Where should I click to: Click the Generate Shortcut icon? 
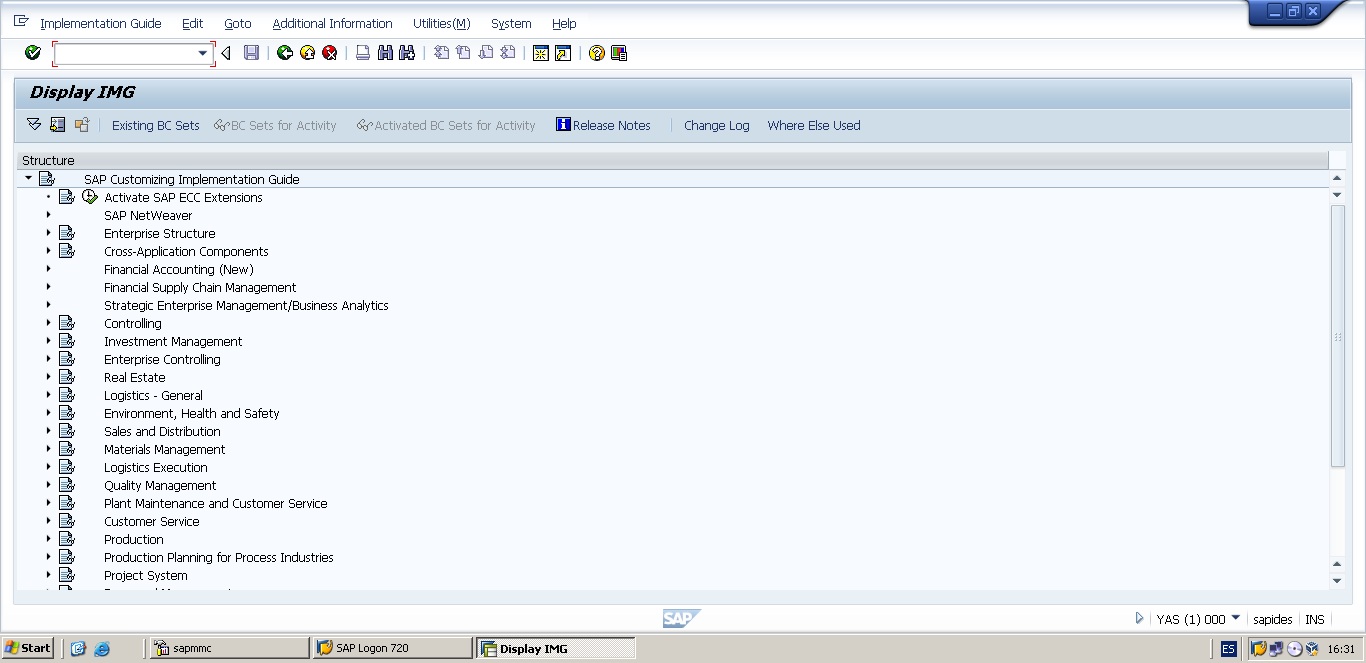pos(563,53)
